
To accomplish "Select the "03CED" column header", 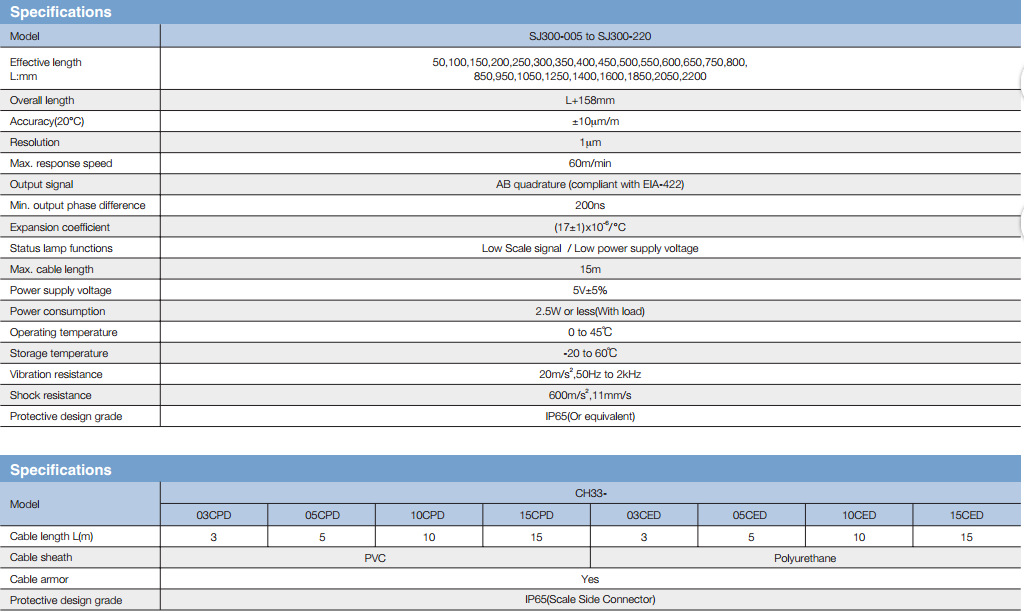I will coord(643,515).
